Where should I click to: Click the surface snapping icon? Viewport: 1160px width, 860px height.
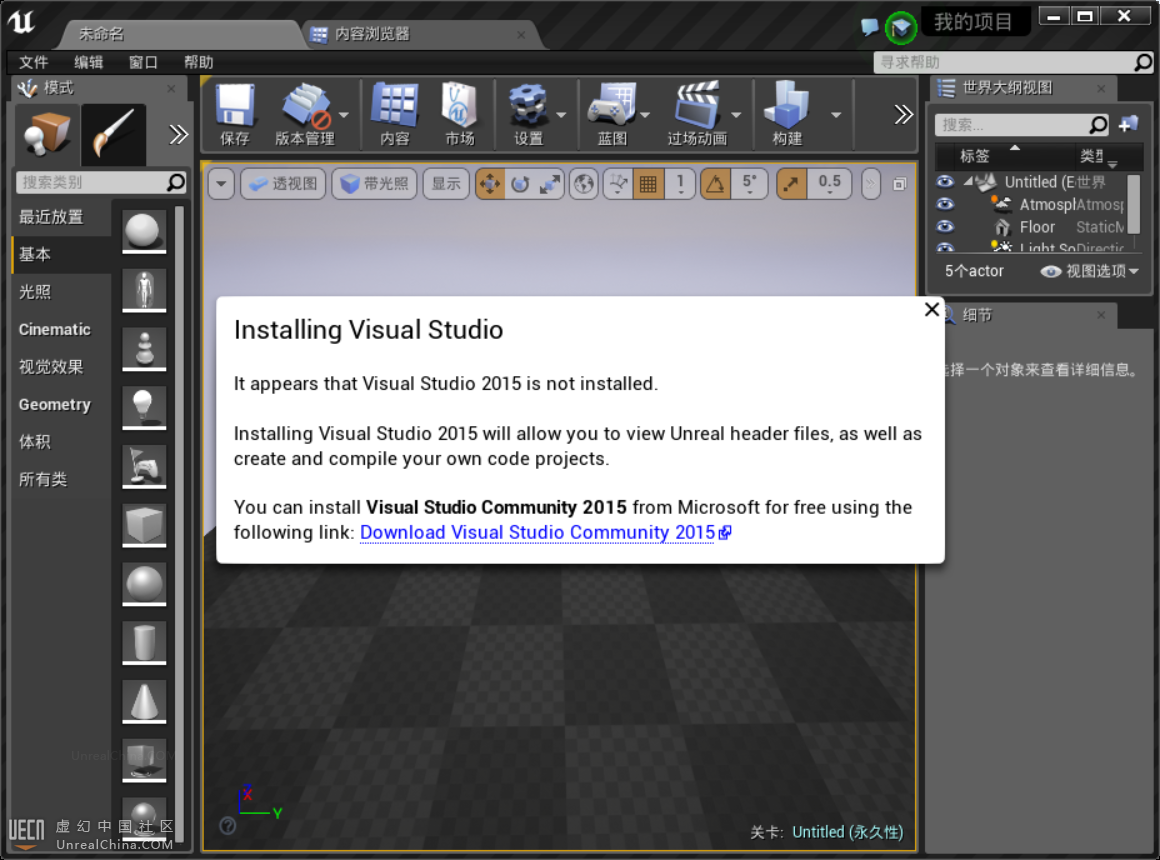618,184
